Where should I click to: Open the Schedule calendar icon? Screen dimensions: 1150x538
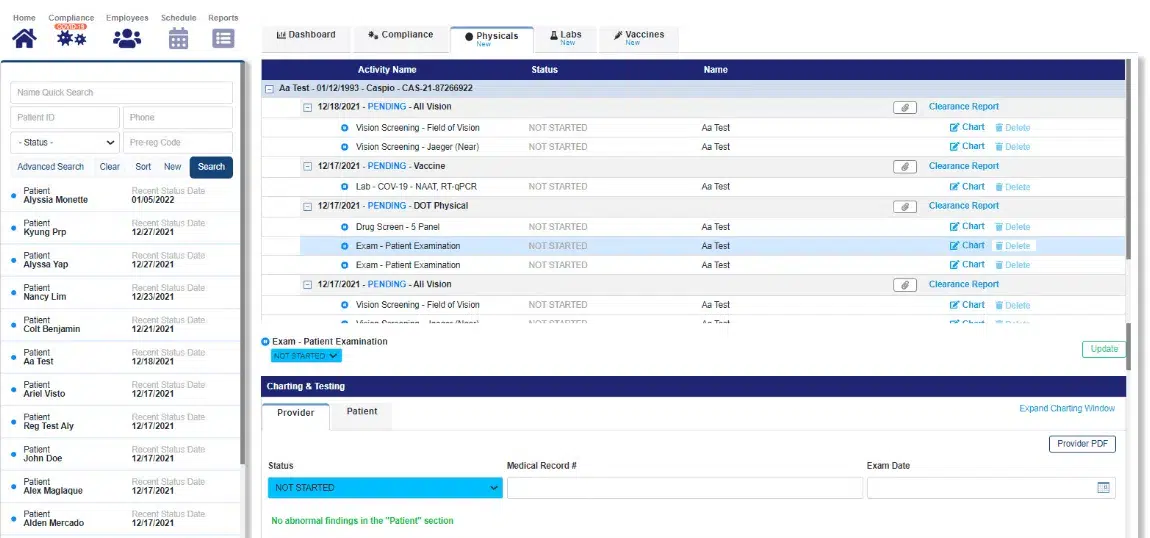(x=178, y=38)
